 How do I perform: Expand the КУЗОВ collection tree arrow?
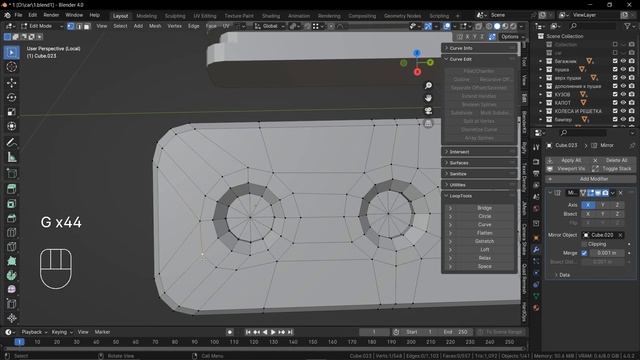tap(541, 94)
